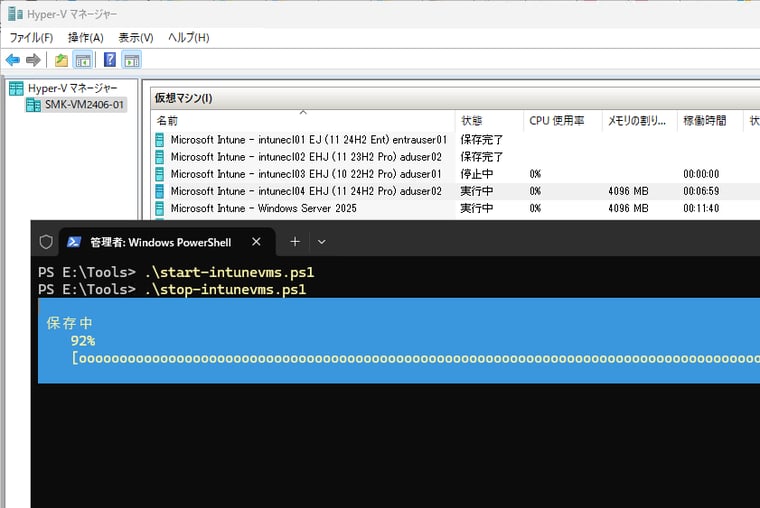Sort by 名前 column header
This screenshot has height=508, width=760.
coord(303,121)
